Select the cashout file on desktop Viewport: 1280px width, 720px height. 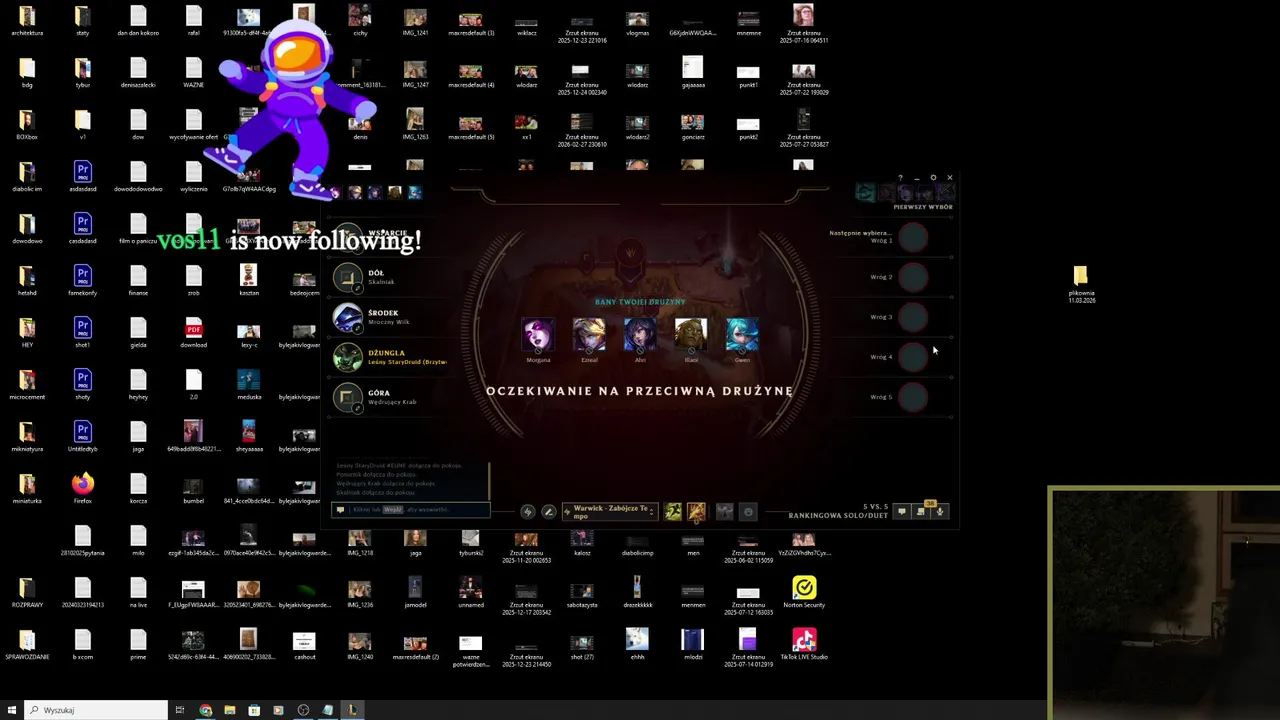tap(304, 644)
